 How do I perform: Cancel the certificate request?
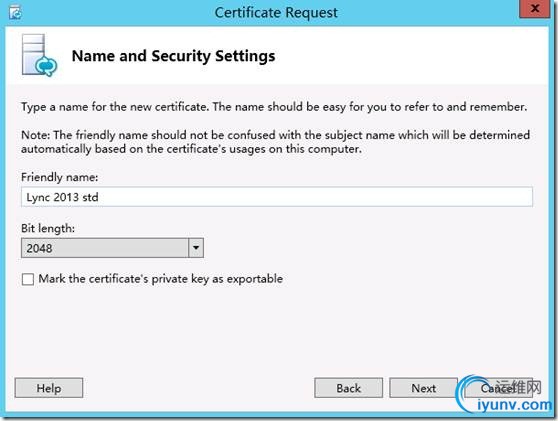click(499, 388)
